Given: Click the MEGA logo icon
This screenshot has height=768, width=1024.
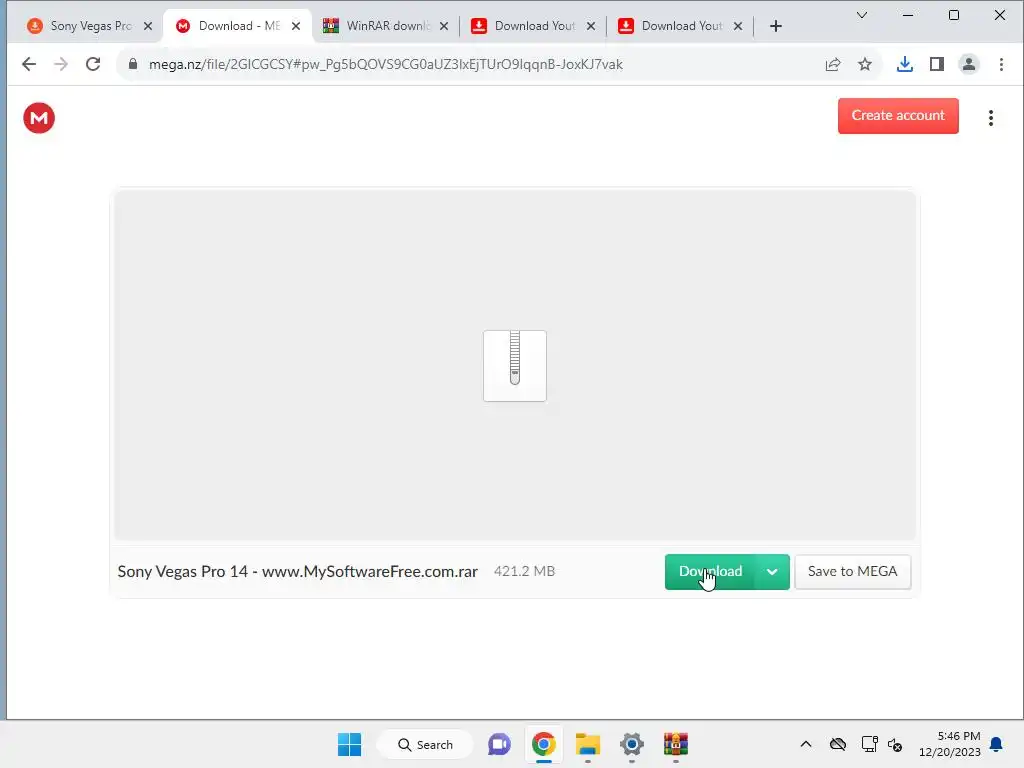Looking at the screenshot, I should click(x=39, y=118).
